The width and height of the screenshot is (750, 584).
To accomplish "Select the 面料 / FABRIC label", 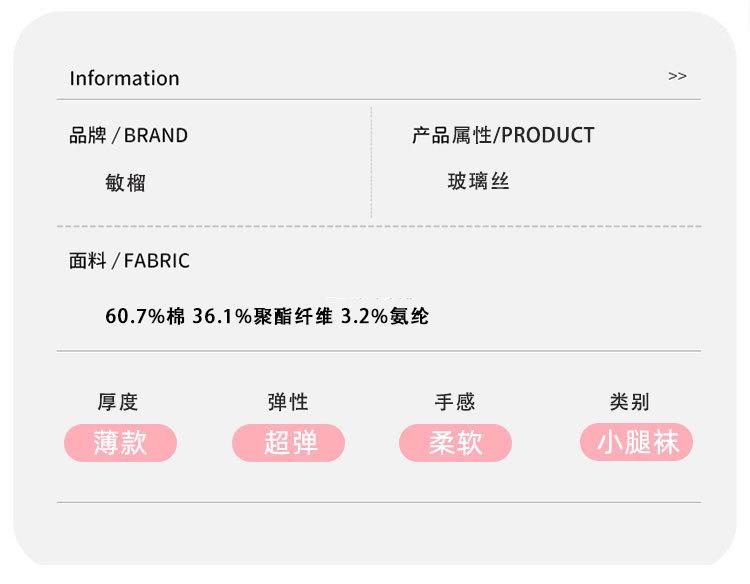I will [x=129, y=261].
